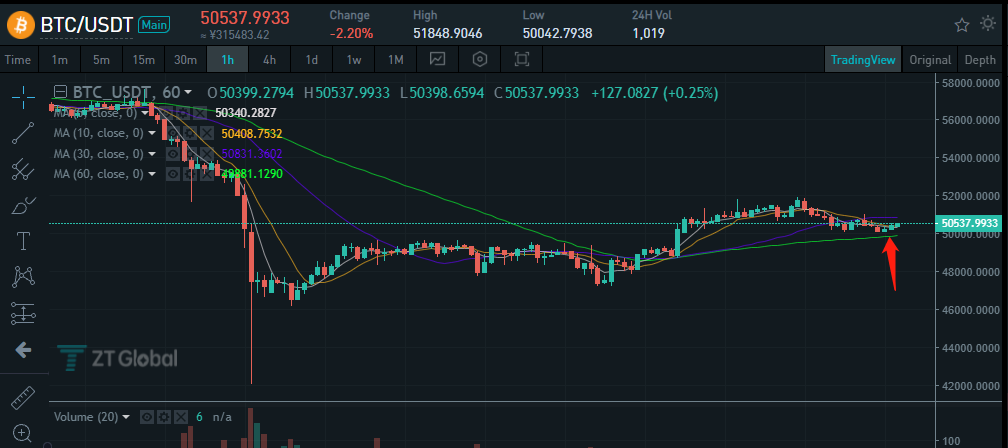
Task: Add BTC/USDT to favorites with star
Action: [x=962, y=25]
